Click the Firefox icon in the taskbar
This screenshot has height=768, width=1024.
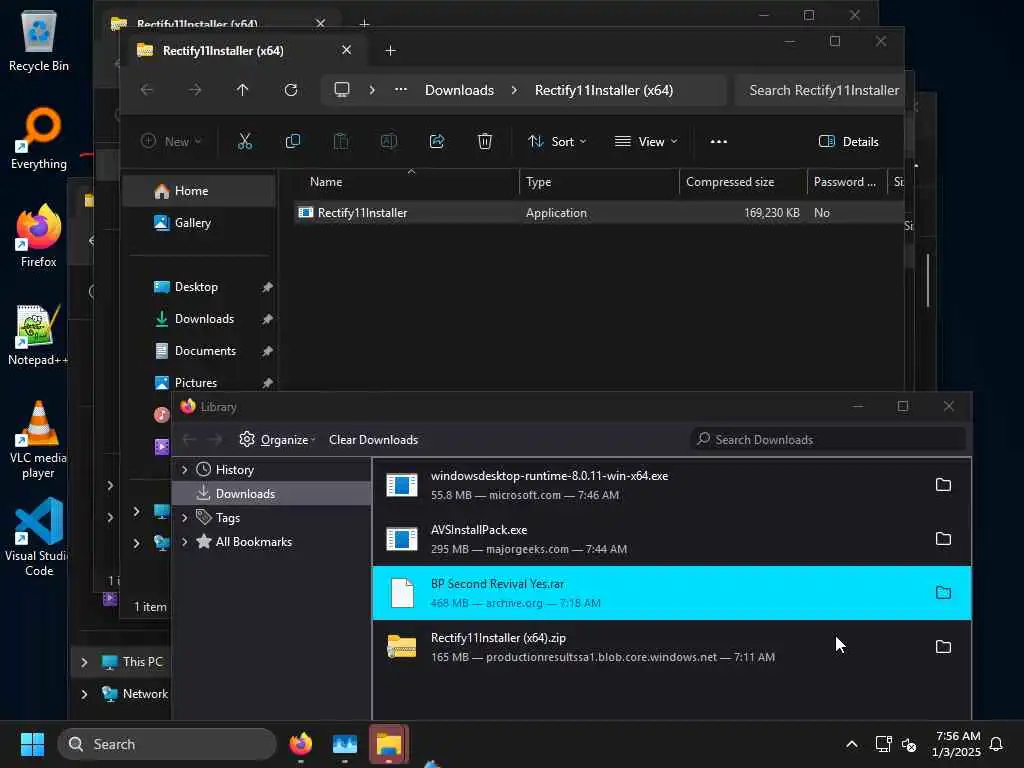(300, 744)
